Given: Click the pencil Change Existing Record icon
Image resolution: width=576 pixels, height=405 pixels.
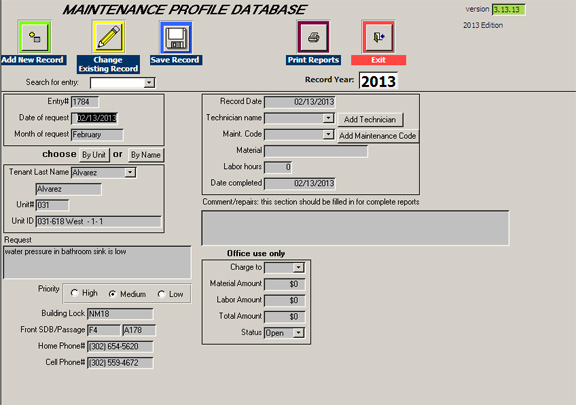Looking at the screenshot, I should coord(108,37).
